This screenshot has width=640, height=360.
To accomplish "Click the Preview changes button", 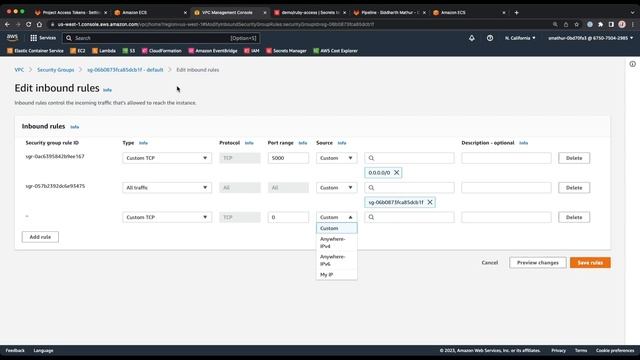I will click(538, 262).
